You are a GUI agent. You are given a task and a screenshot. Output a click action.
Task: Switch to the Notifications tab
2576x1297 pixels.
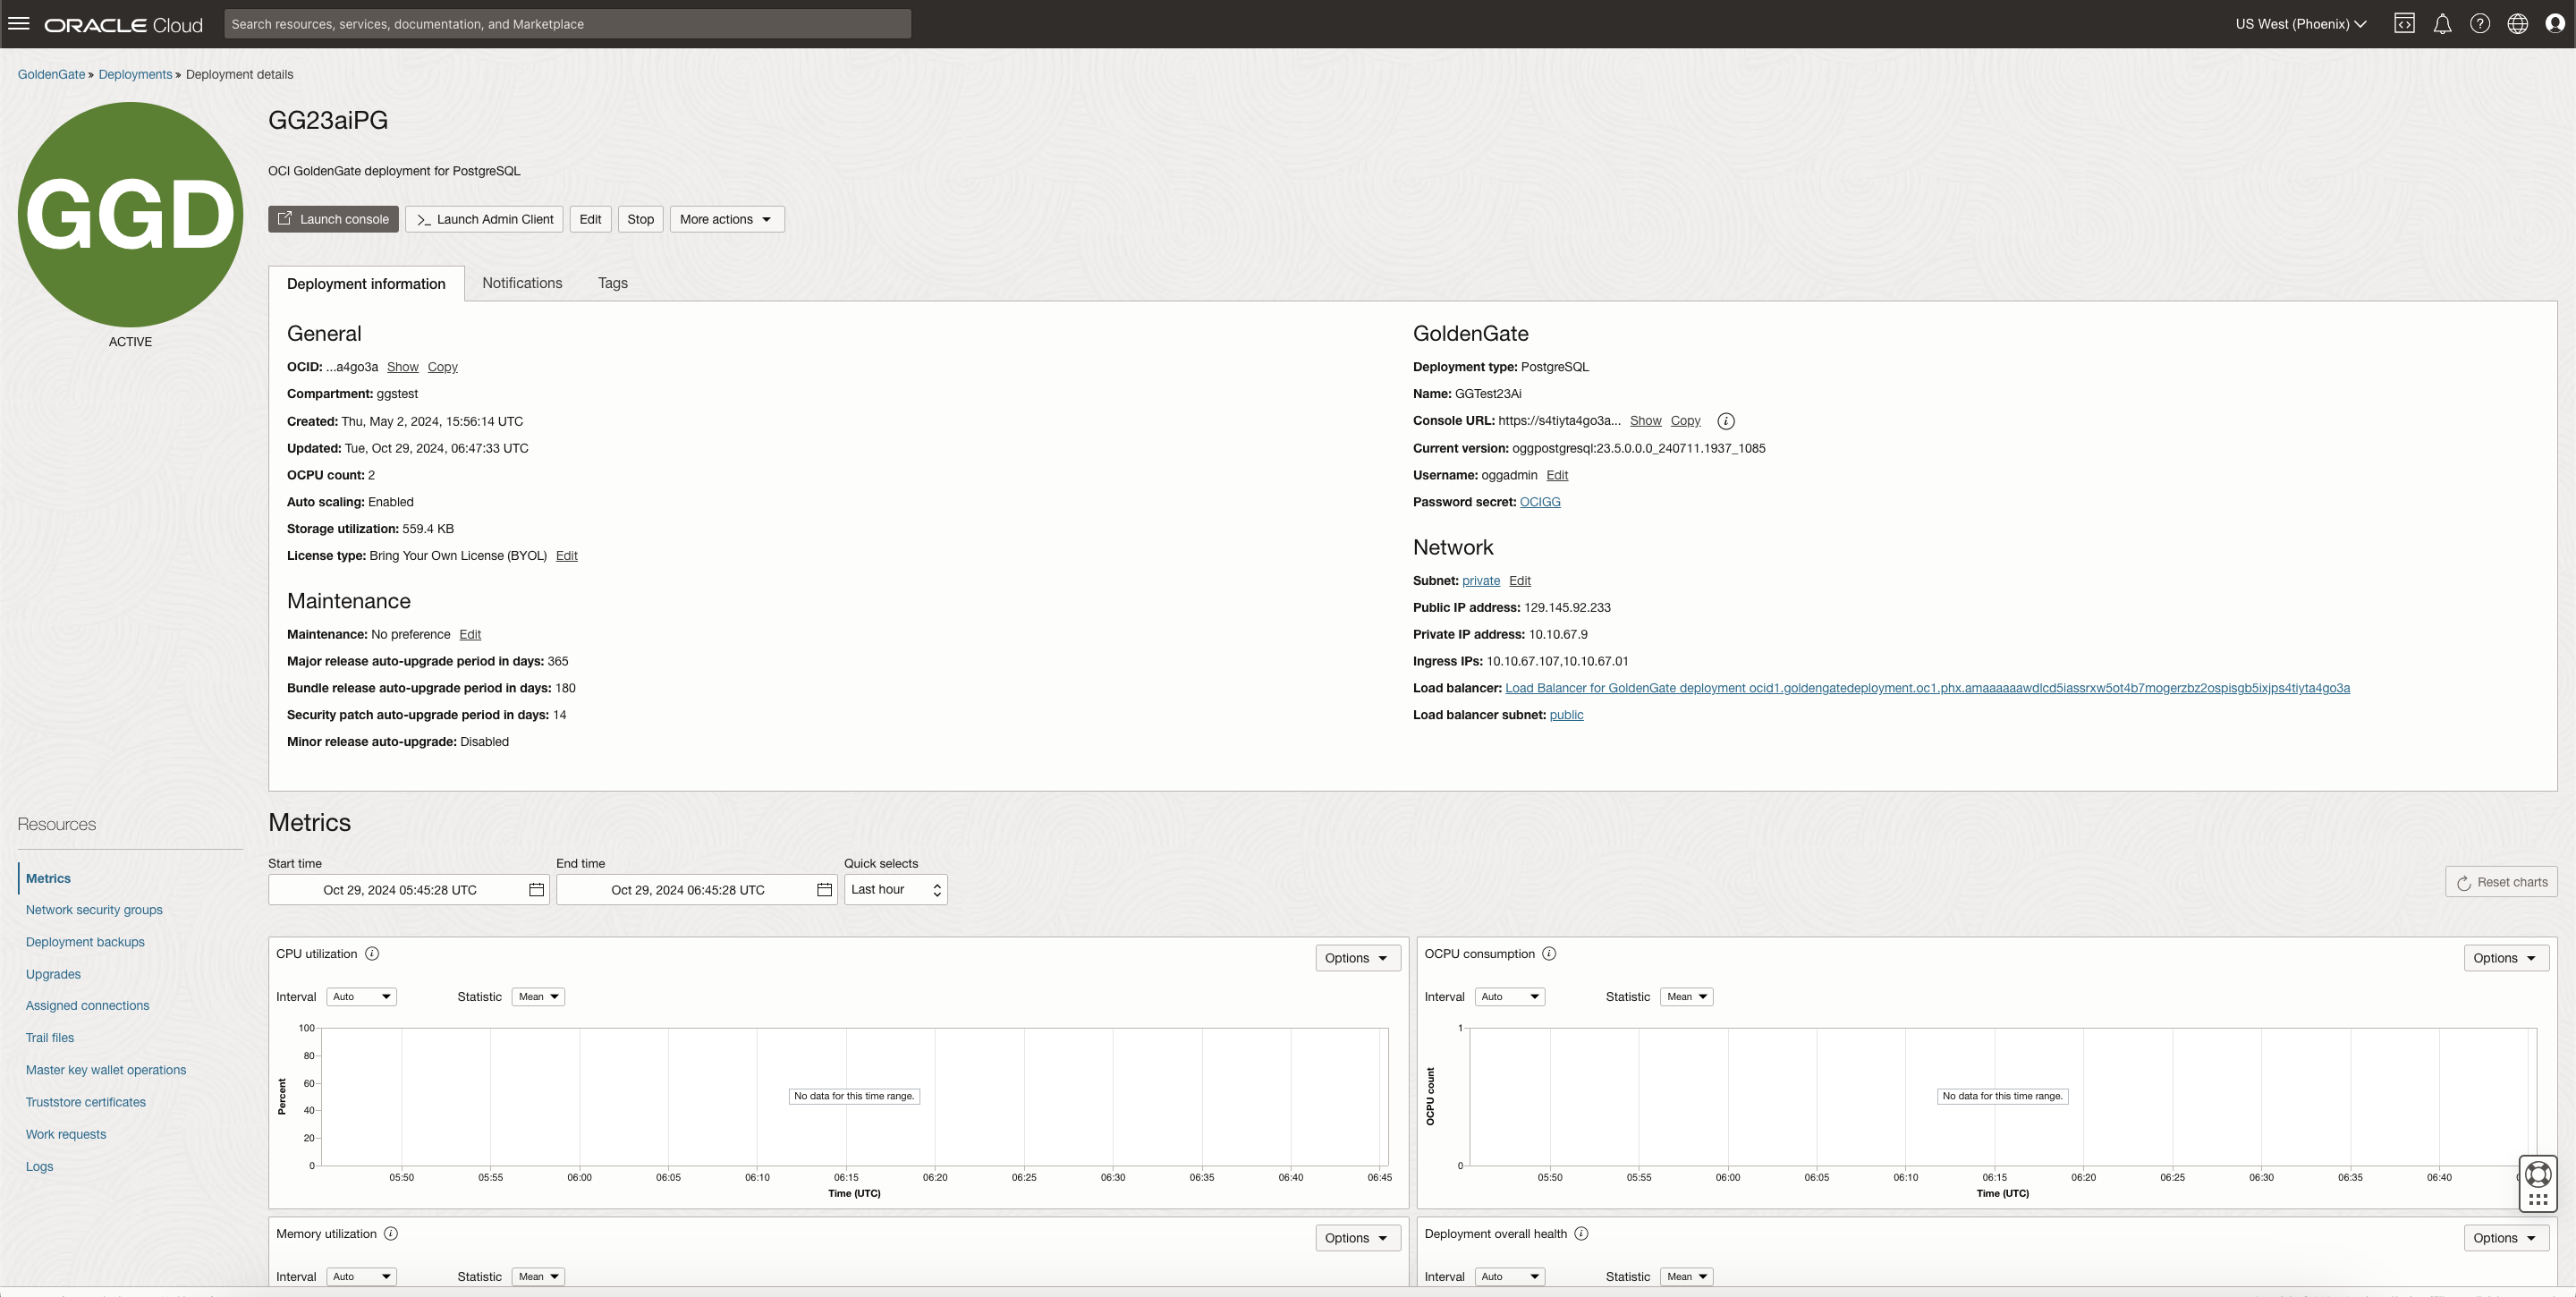(522, 283)
